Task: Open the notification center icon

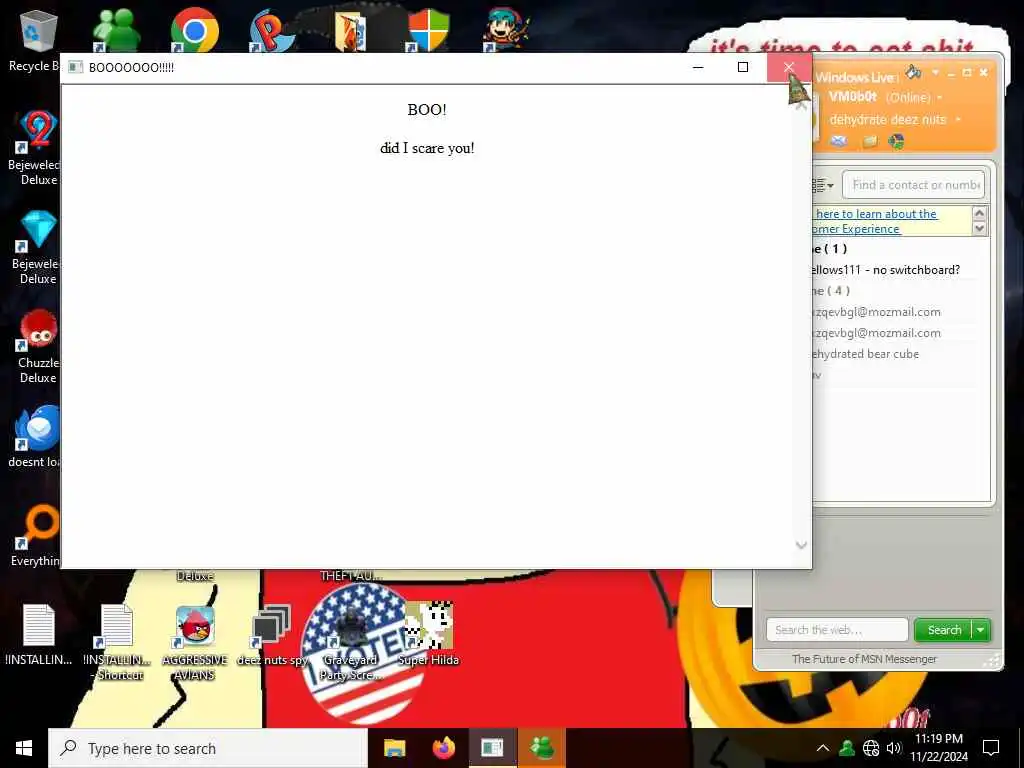Action: pyautogui.click(x=991, y=748)
